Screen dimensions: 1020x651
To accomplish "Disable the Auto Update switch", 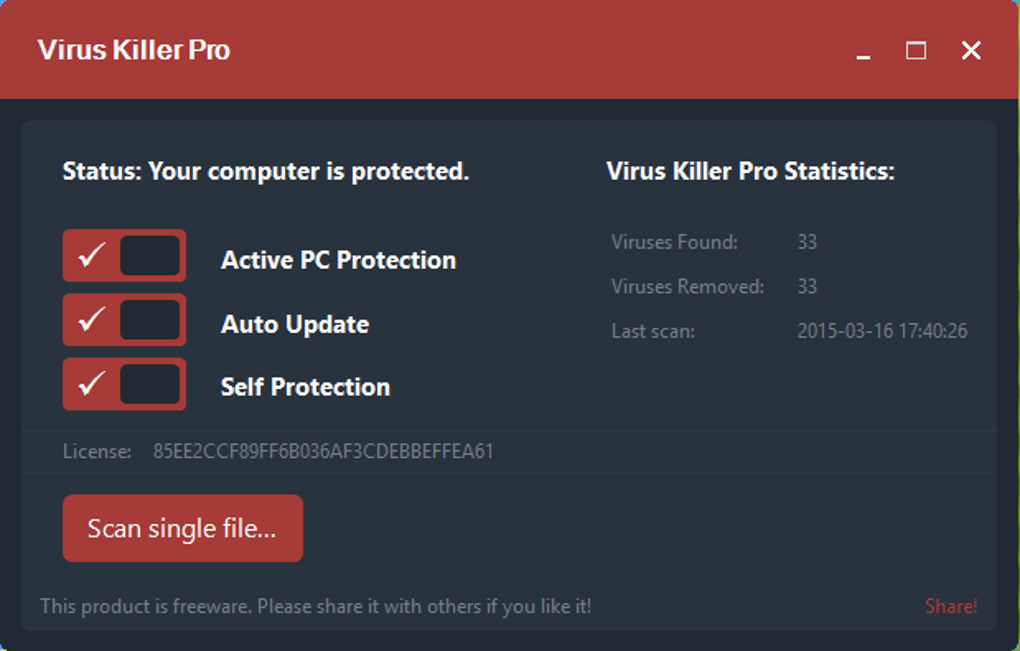I will point(124,320).
